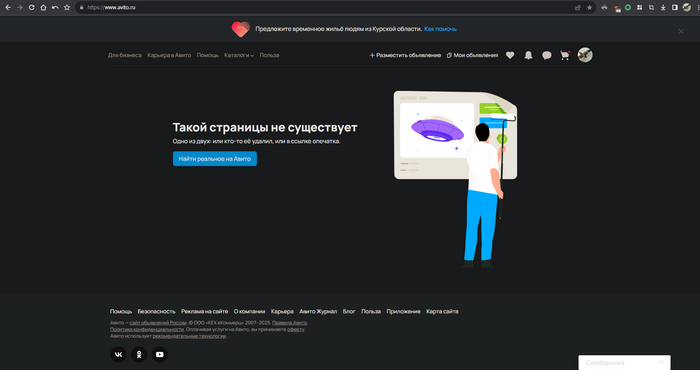Open footer 'О компании' link
The width and height of the screenshot is (700, 370).
click(249, 312)
